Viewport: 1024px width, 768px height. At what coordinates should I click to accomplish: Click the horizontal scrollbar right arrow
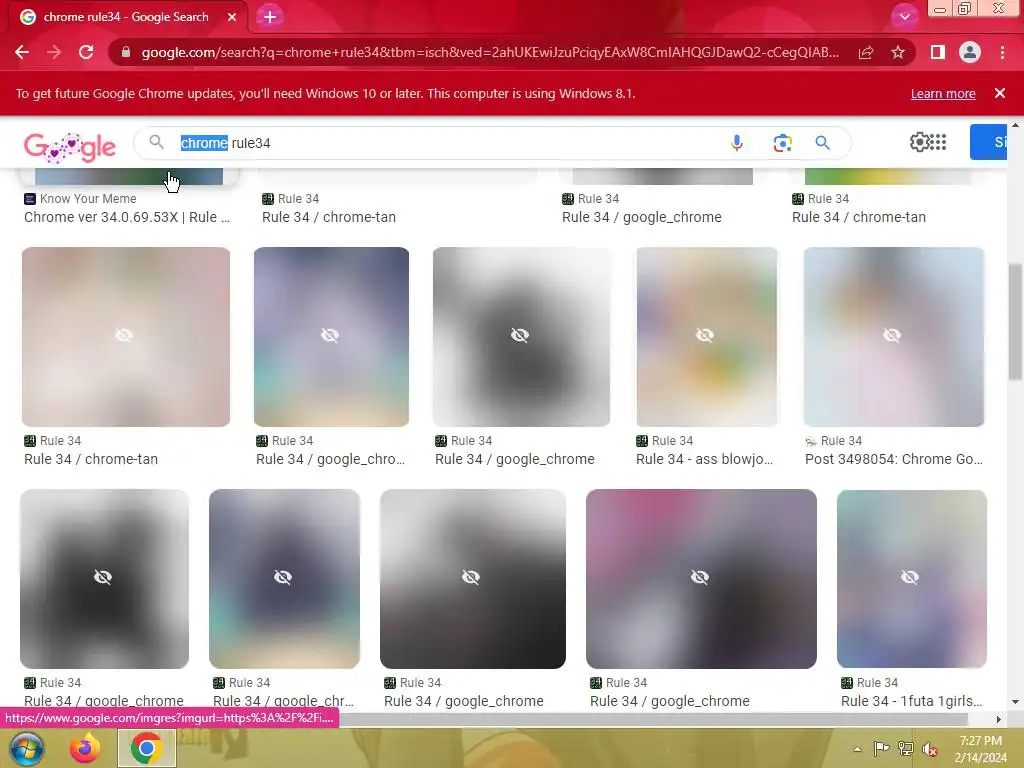tap(998, 720)
